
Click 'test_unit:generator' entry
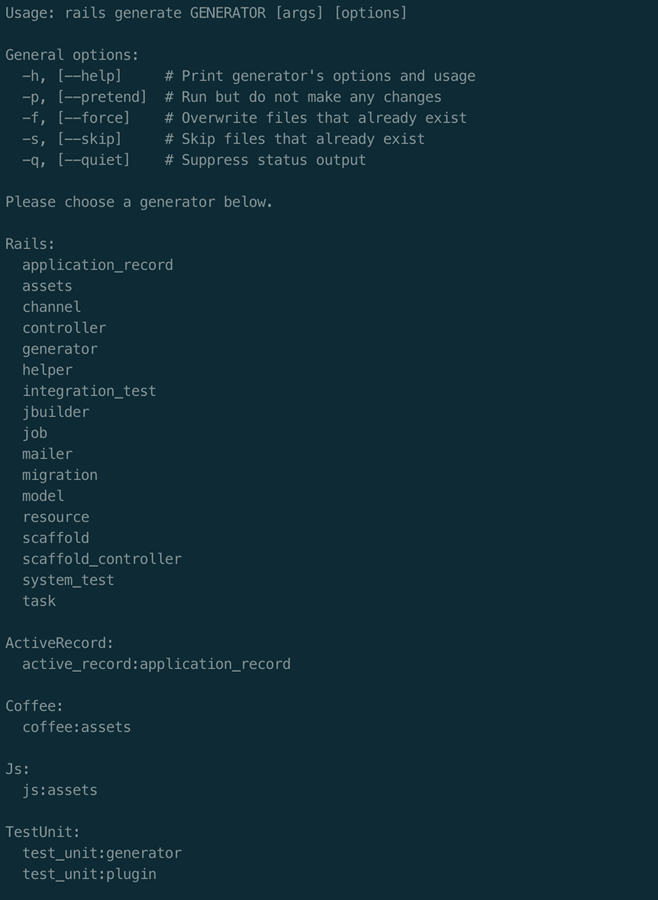click(102, 853)
